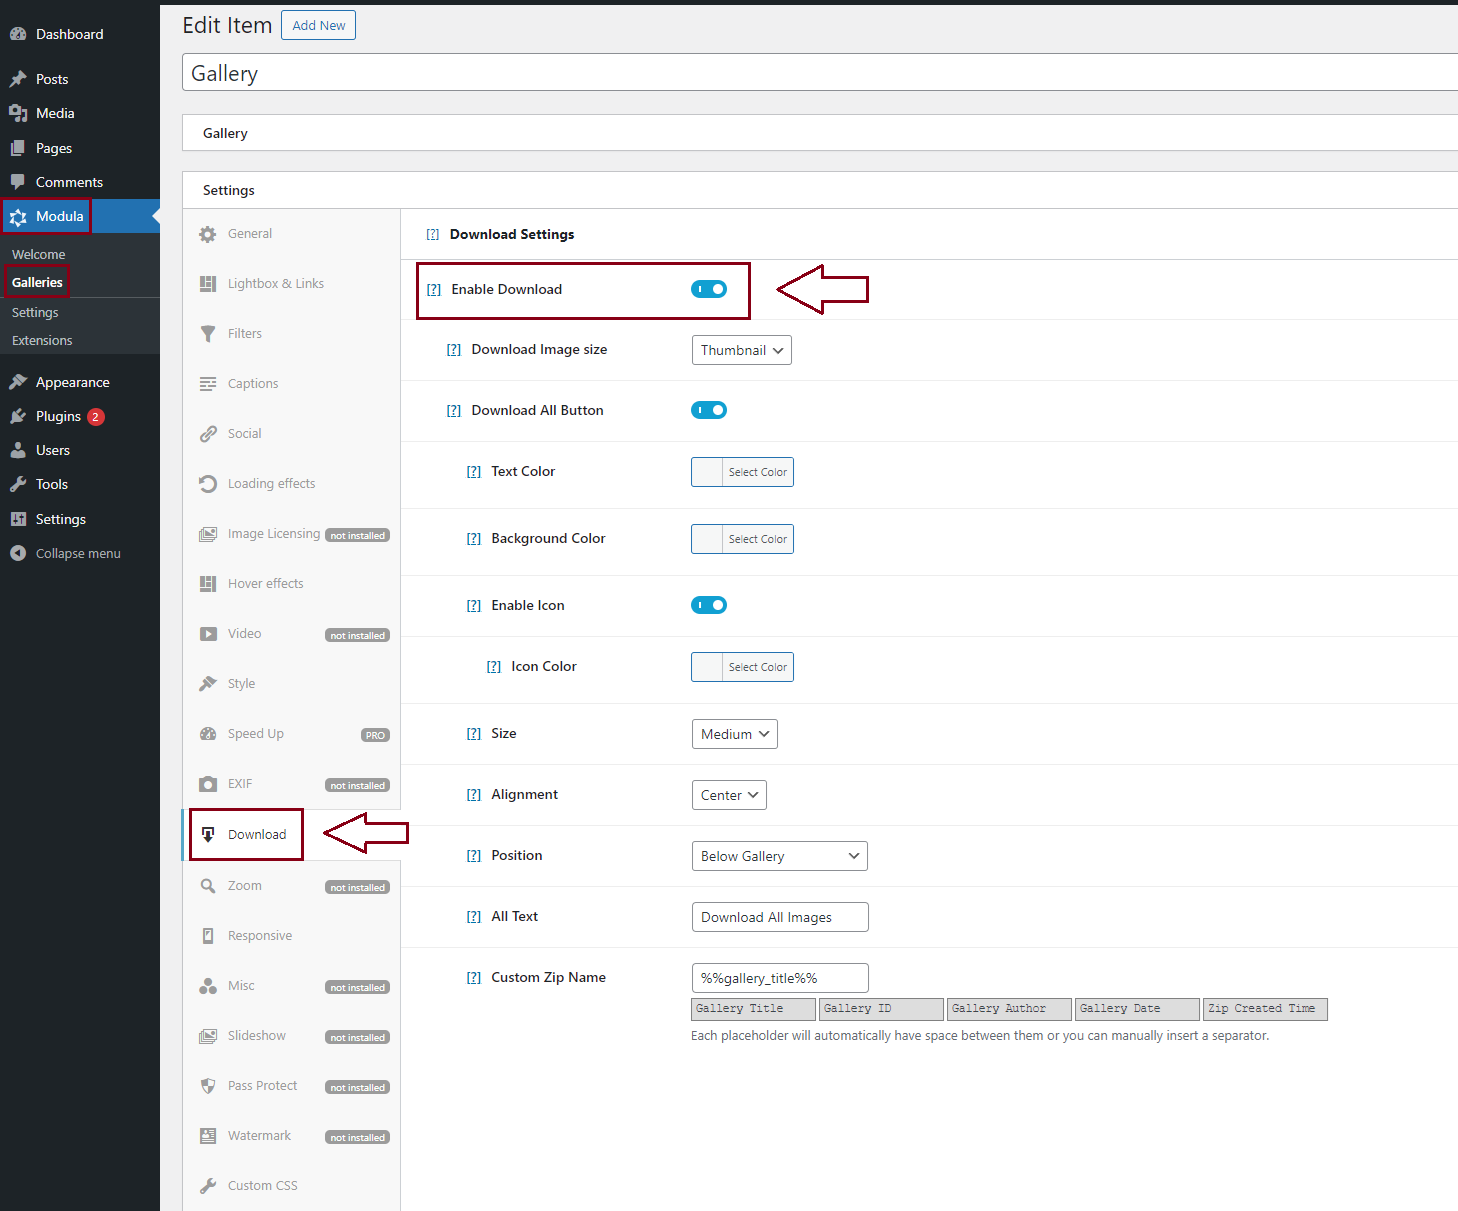Select the Filters funnel icon
1458x1211 pixels.
click(208, 334)
